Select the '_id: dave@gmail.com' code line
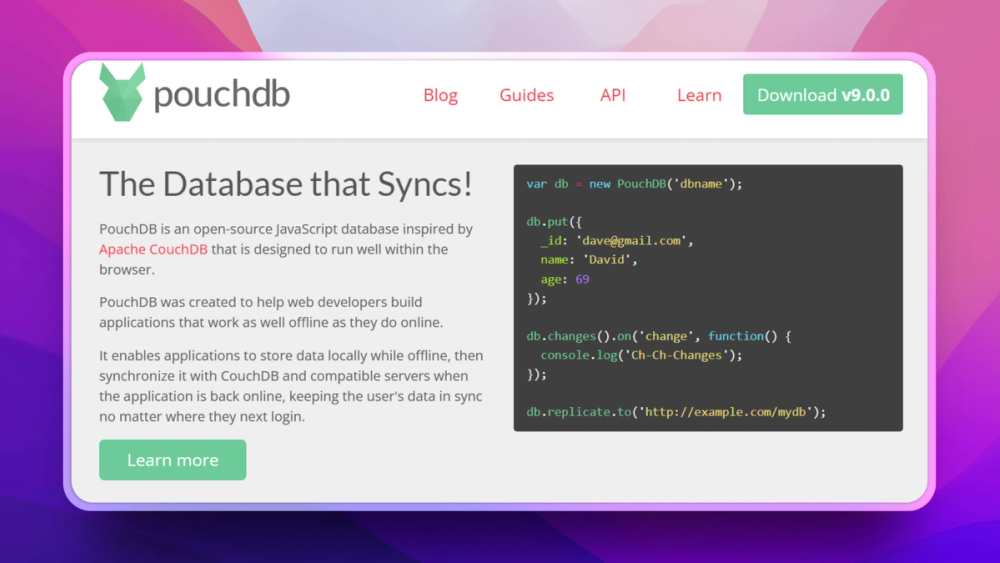 [616, 240]
